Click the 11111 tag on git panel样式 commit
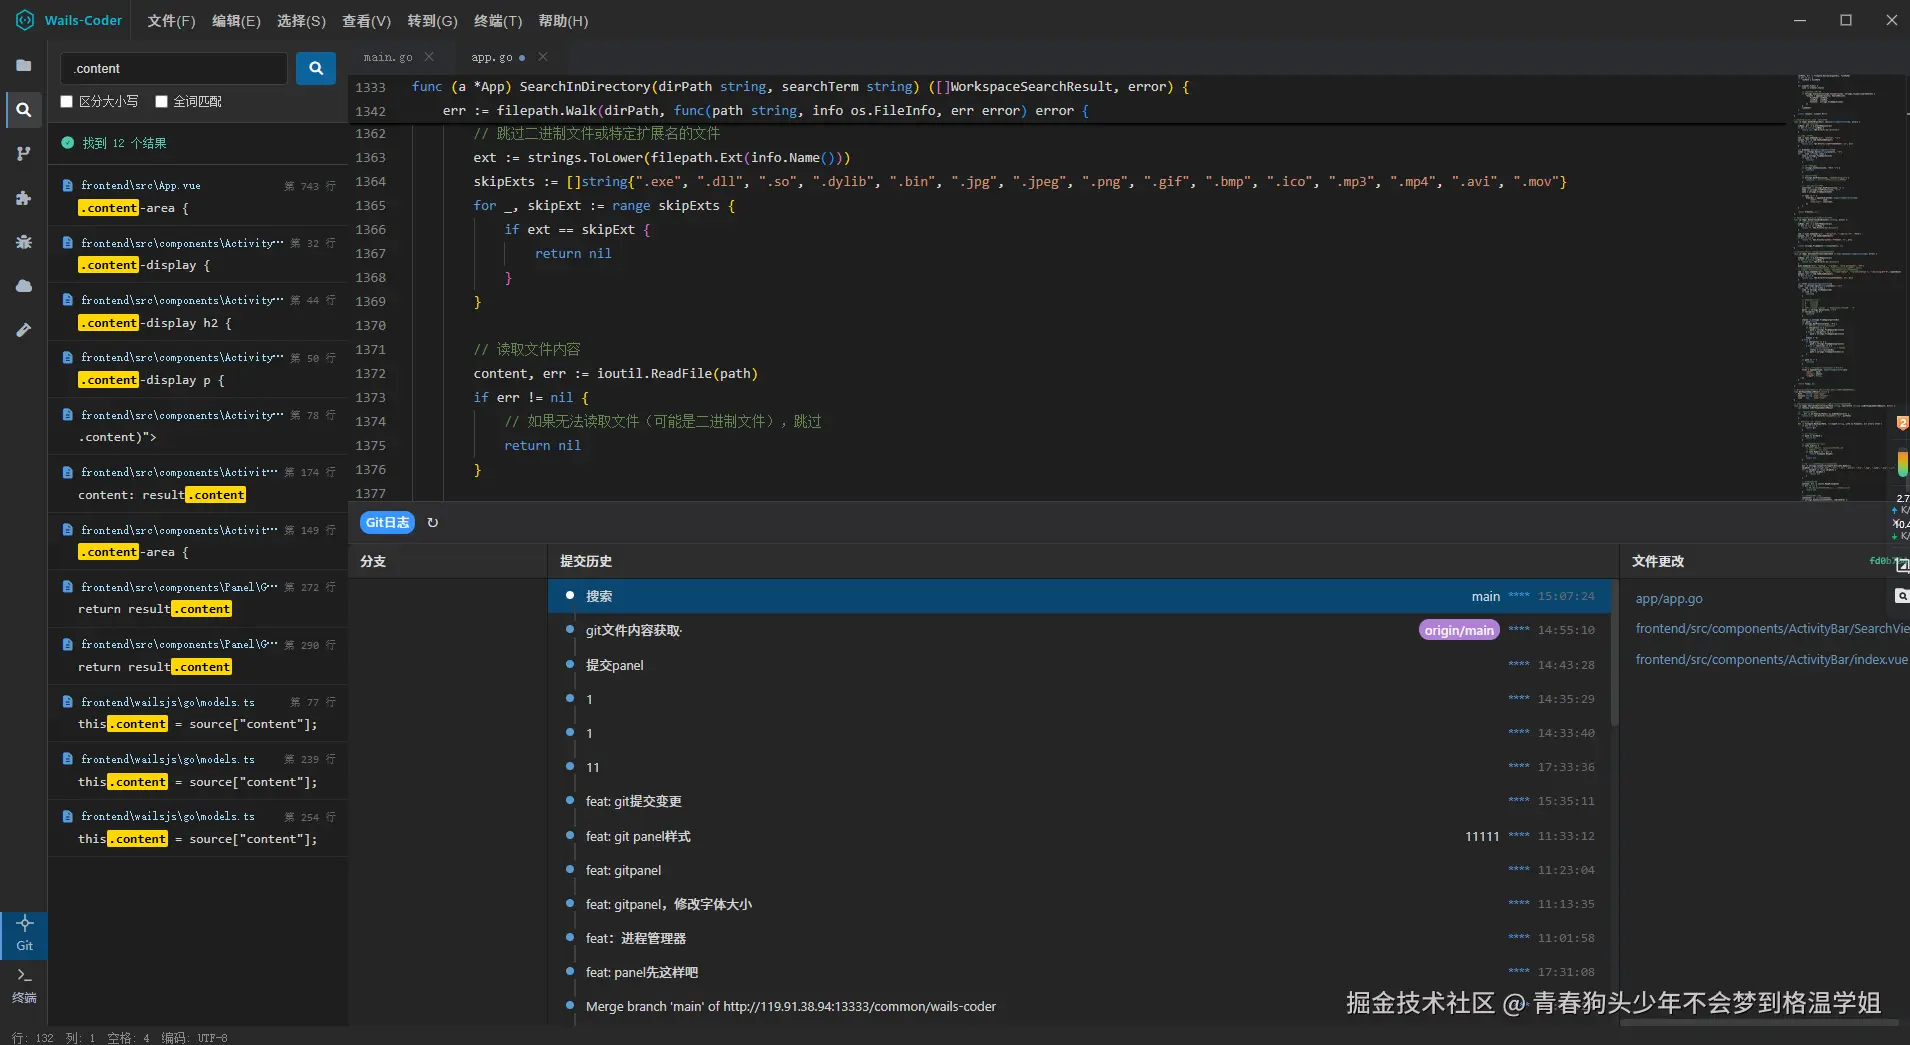The width and height of the screenshot is (1910, 1045). pyautogui.click(x=1482, y=837)
